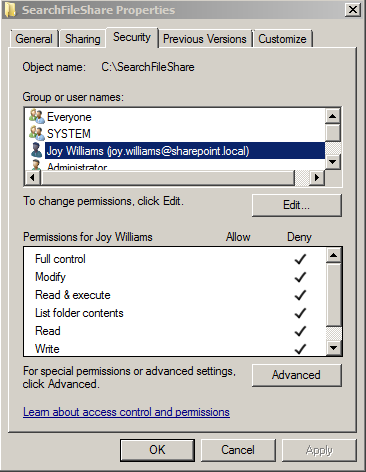
Task: Click the Write deny checkmark
Action: click(x=300, y=349)
